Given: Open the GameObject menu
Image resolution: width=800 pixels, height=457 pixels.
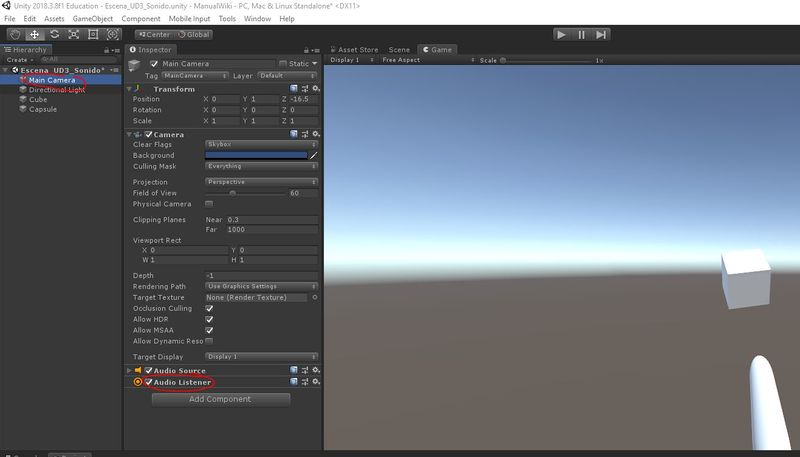Looking at the screenshot, I should pyautogui.click(x=92, y=18).
